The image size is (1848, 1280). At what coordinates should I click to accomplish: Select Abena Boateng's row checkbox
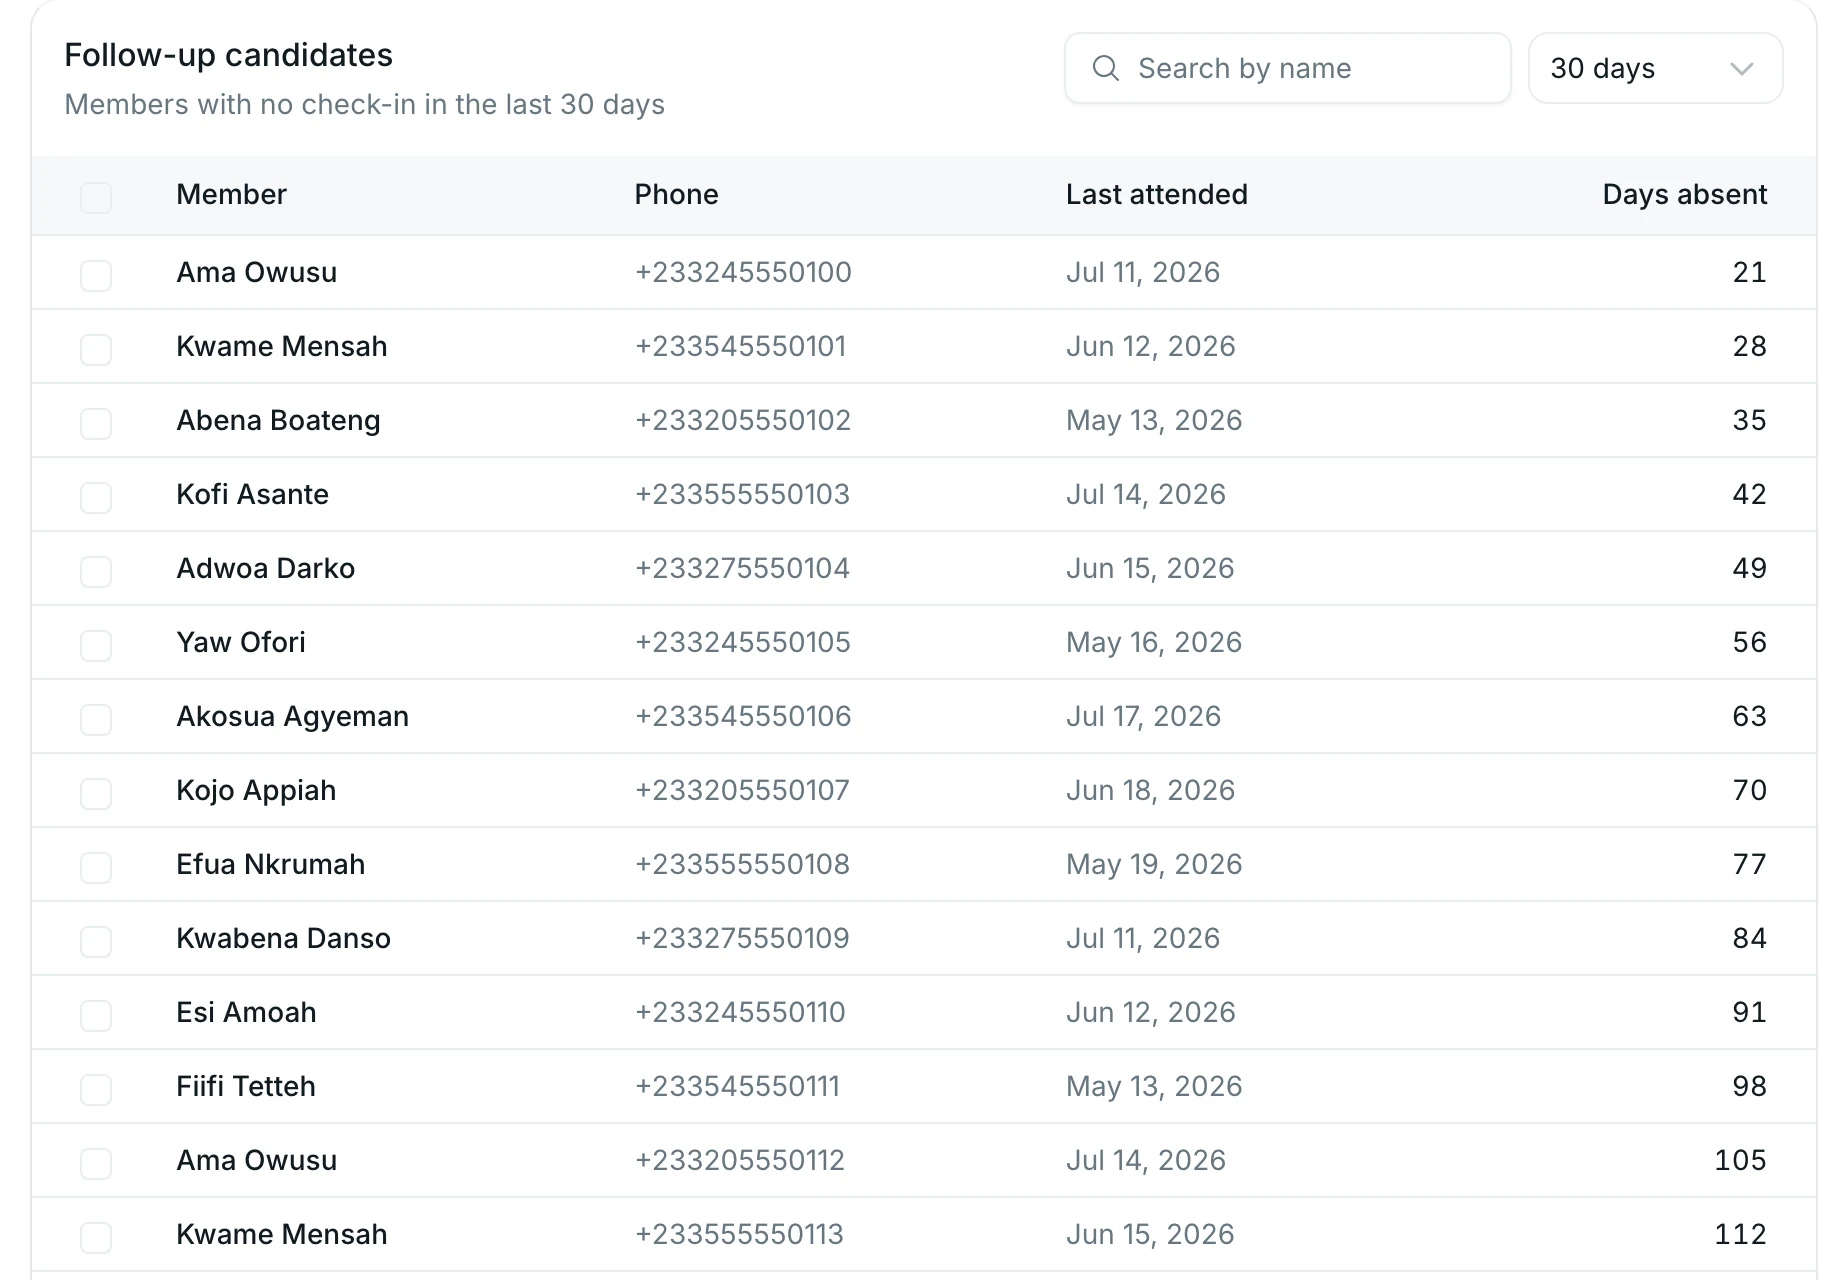point(96,423)
